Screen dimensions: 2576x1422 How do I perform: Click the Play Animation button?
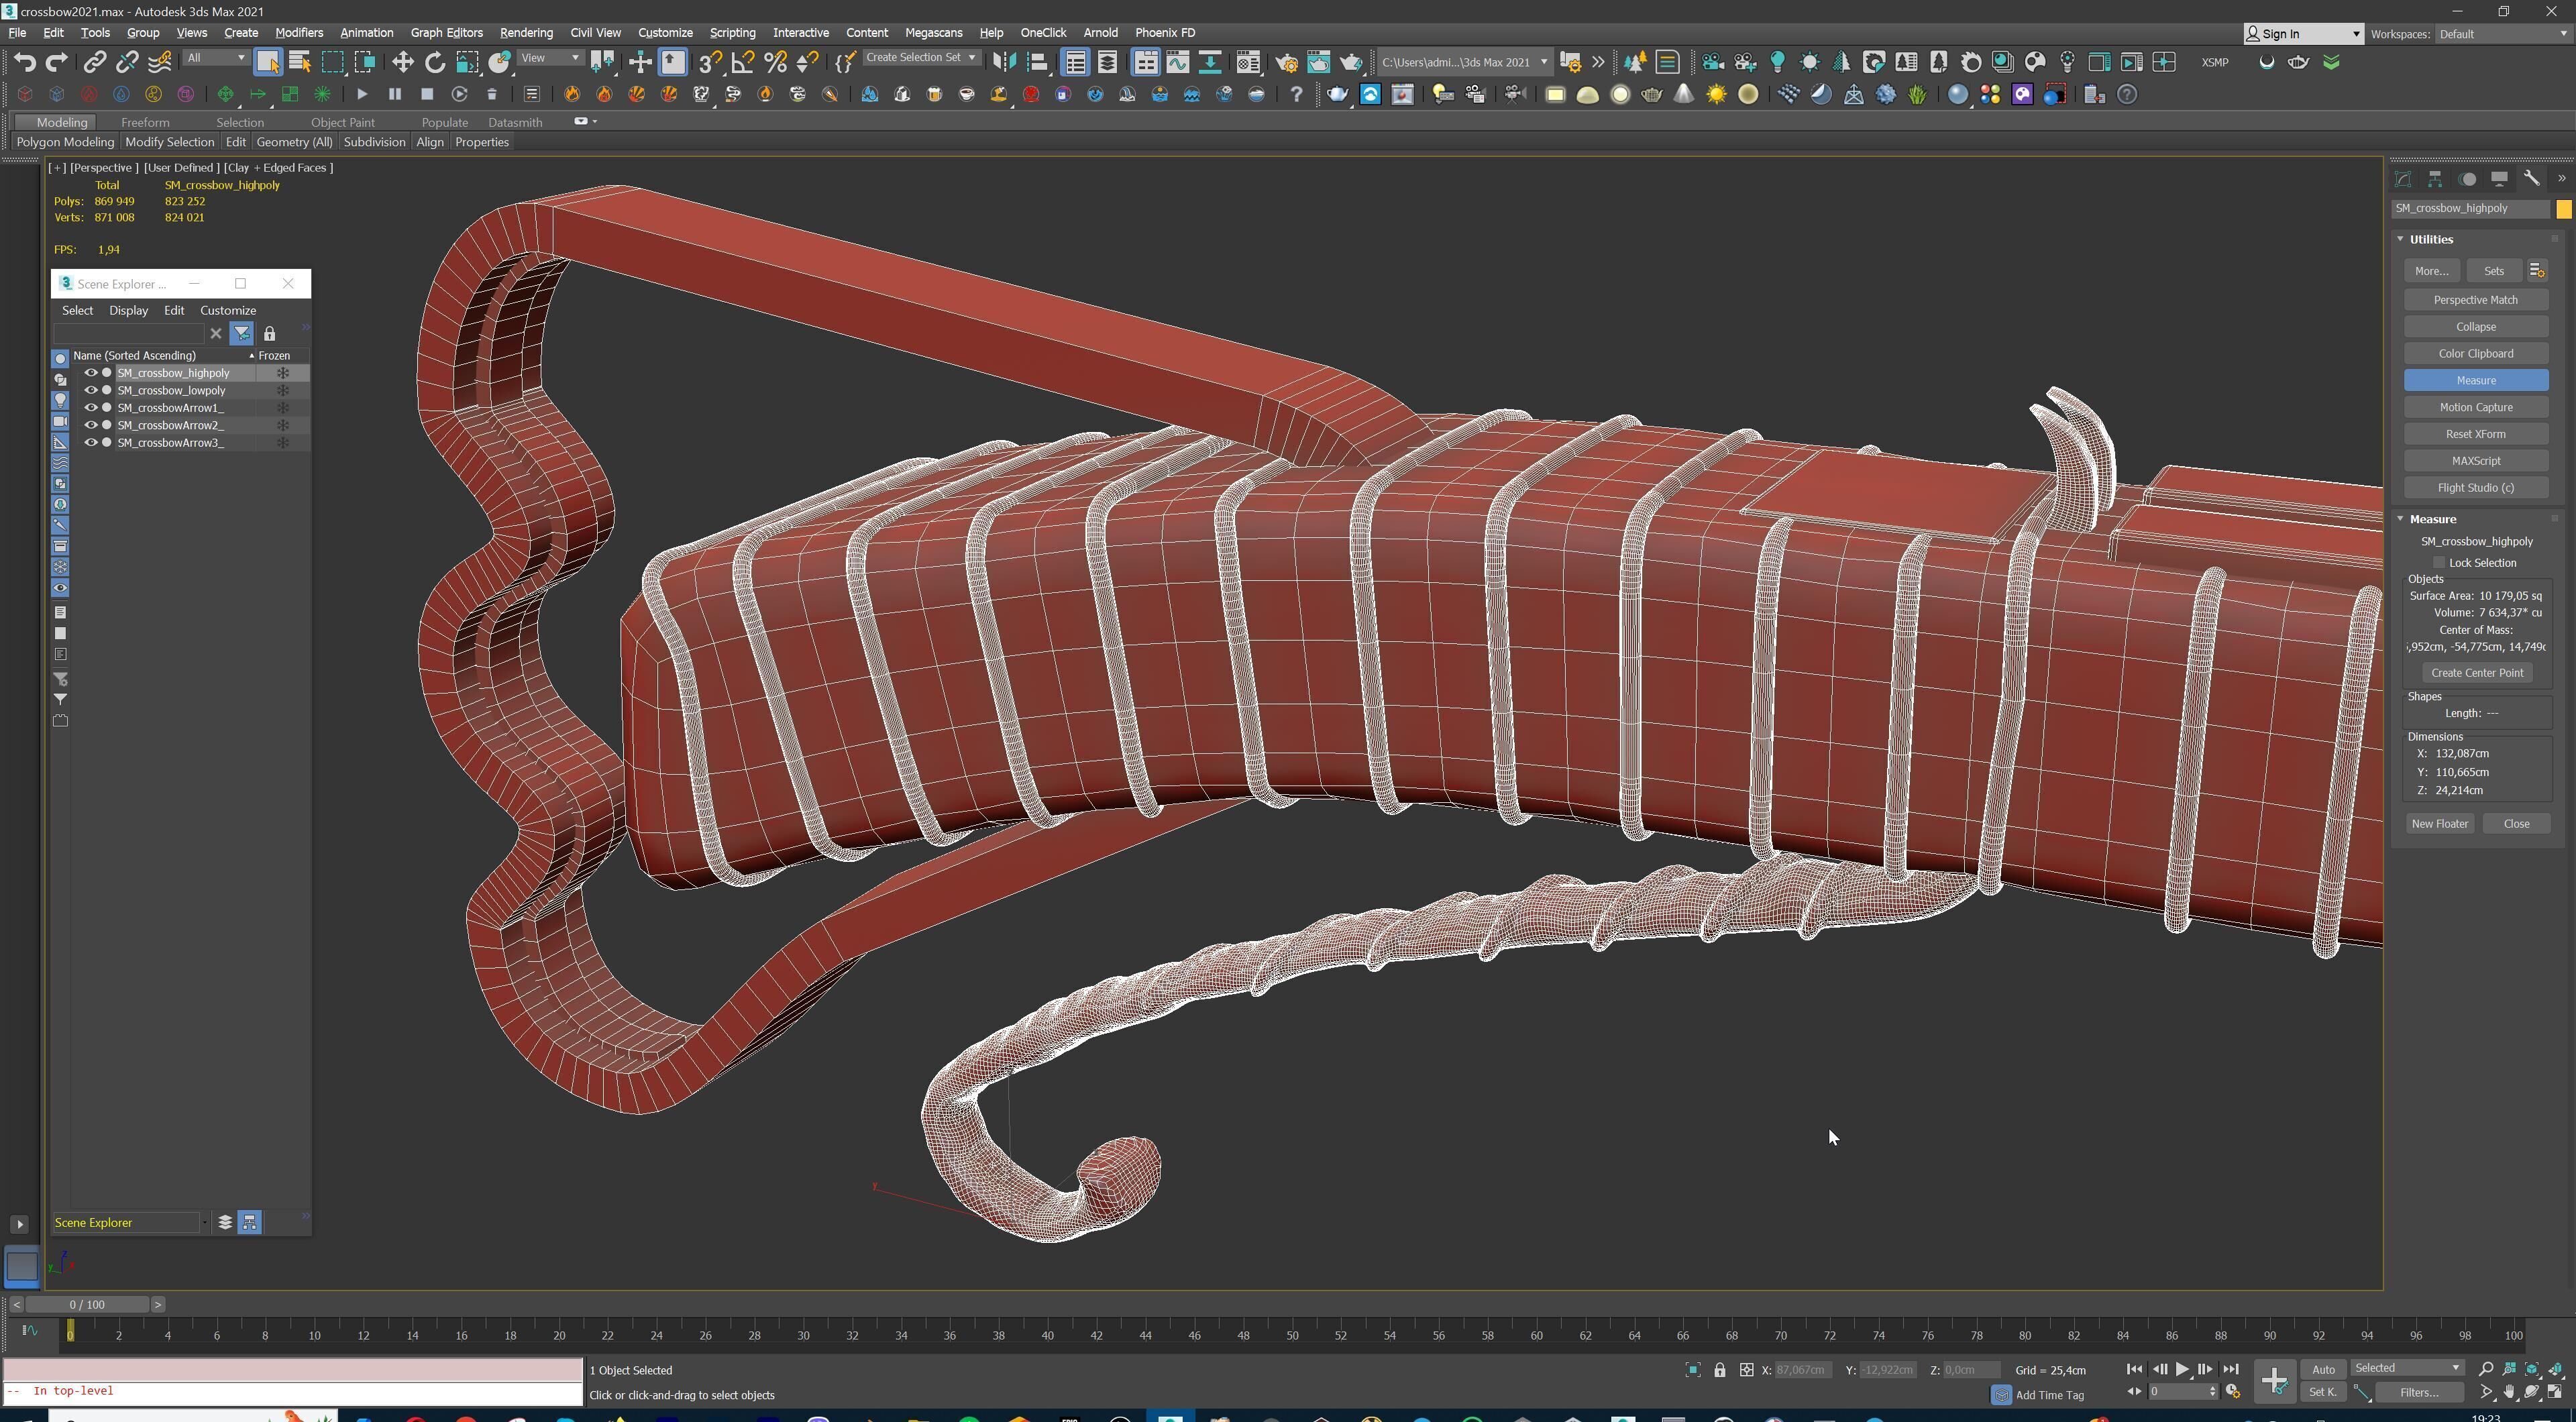(x=2182, y=1369)
